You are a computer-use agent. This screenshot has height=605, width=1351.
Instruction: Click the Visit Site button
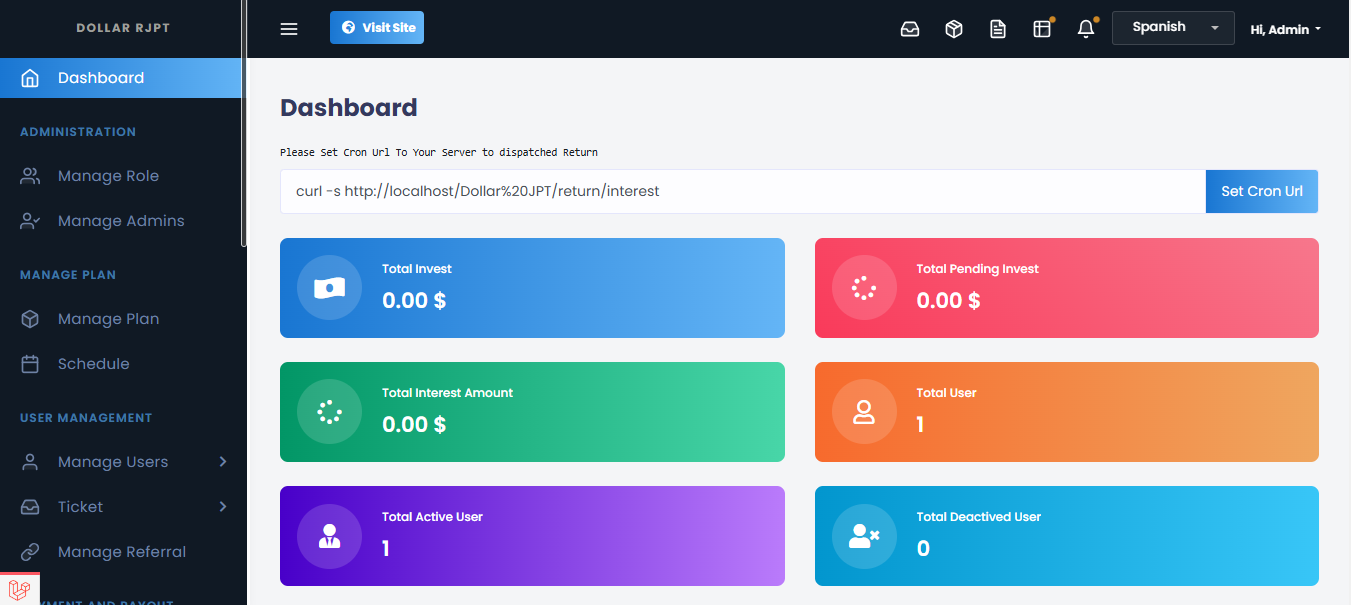coord(377,27)
